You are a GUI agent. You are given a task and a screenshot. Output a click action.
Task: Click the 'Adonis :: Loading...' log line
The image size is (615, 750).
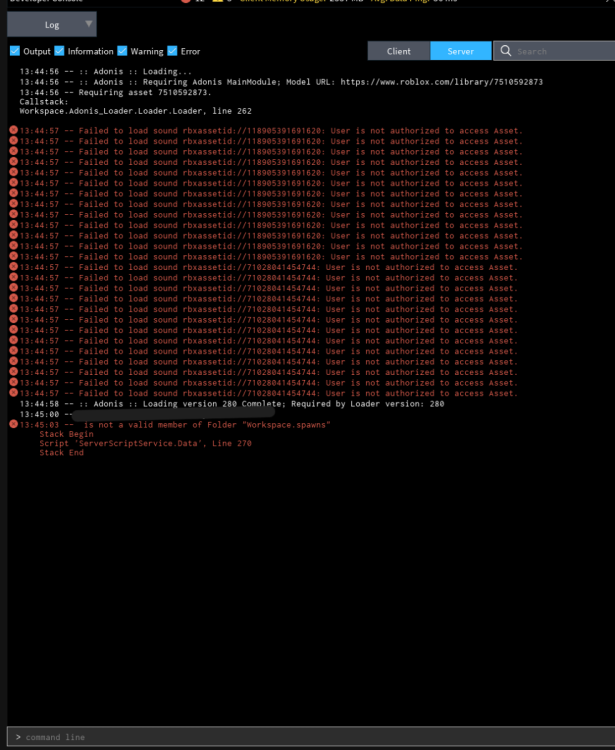coord(106,71)
